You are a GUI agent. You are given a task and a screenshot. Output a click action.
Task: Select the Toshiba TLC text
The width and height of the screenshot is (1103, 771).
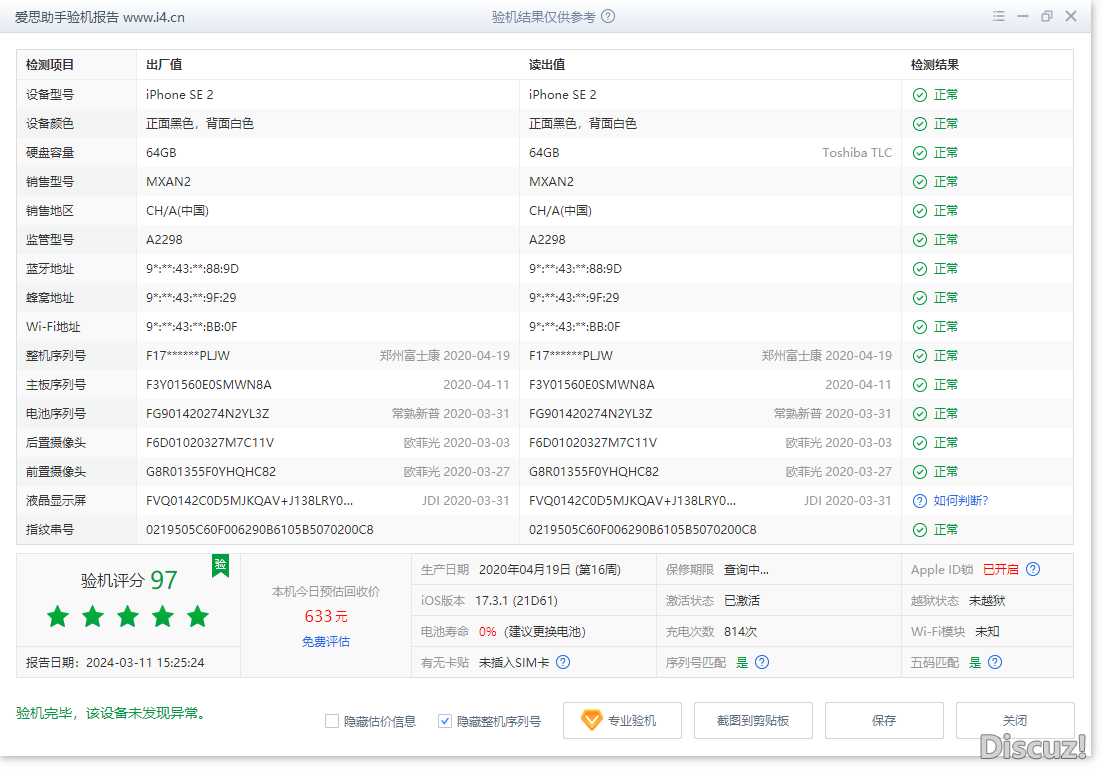tap(857, 153)
